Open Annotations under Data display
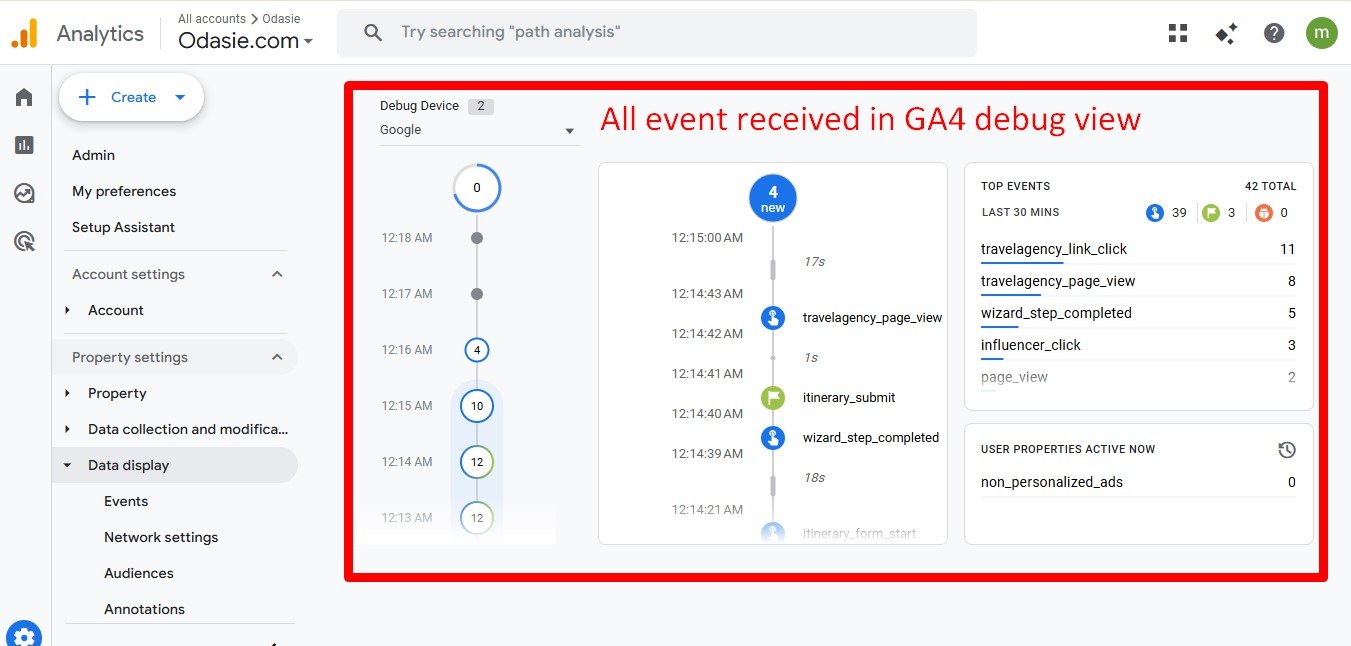Image resolution: width=1351 pixels, height=646 pixels. [144, 609]
